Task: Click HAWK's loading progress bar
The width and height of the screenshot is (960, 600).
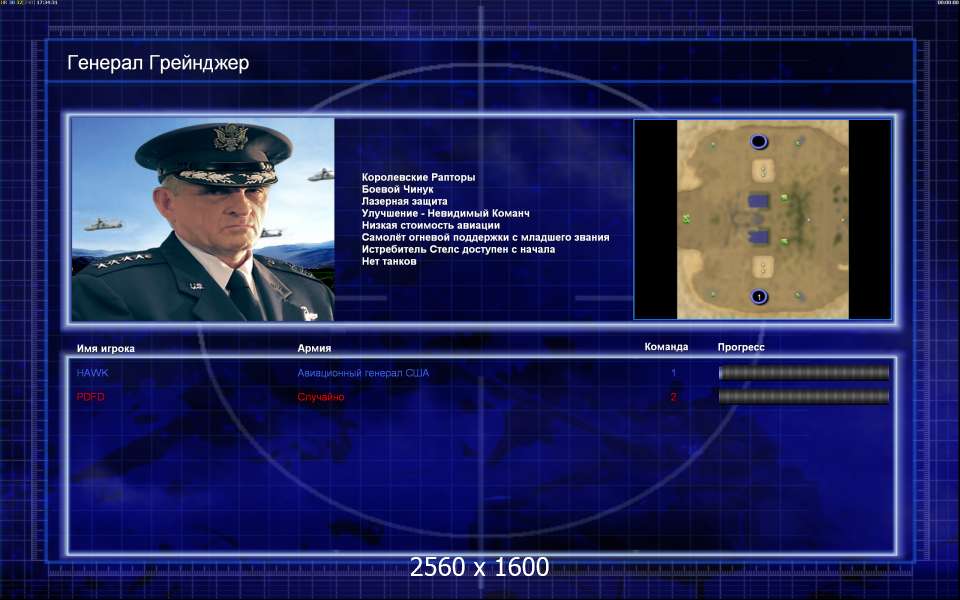Action: 803,373
